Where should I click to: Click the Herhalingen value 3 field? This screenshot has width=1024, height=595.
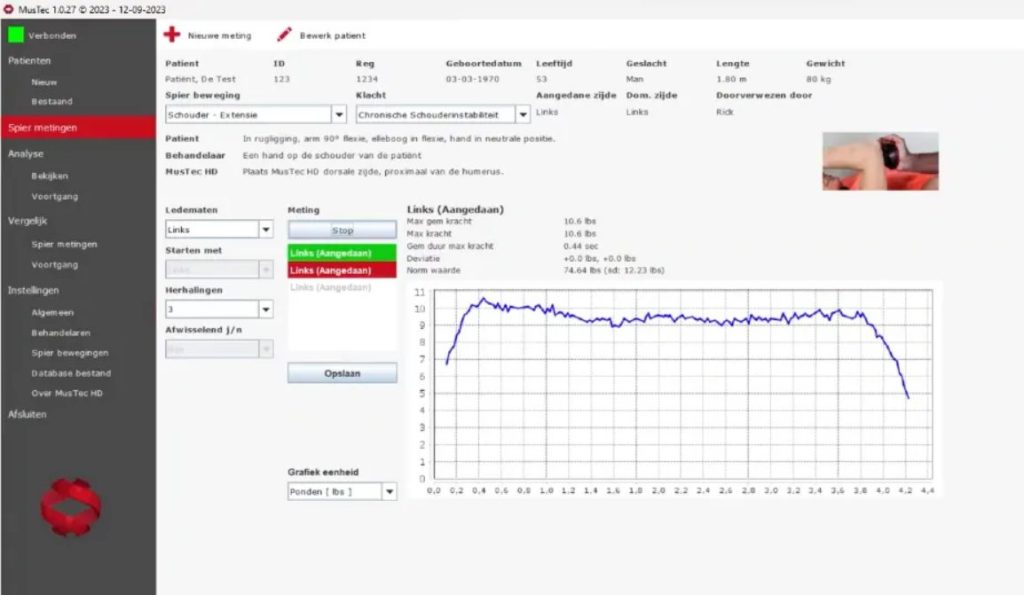click(212, 310)
